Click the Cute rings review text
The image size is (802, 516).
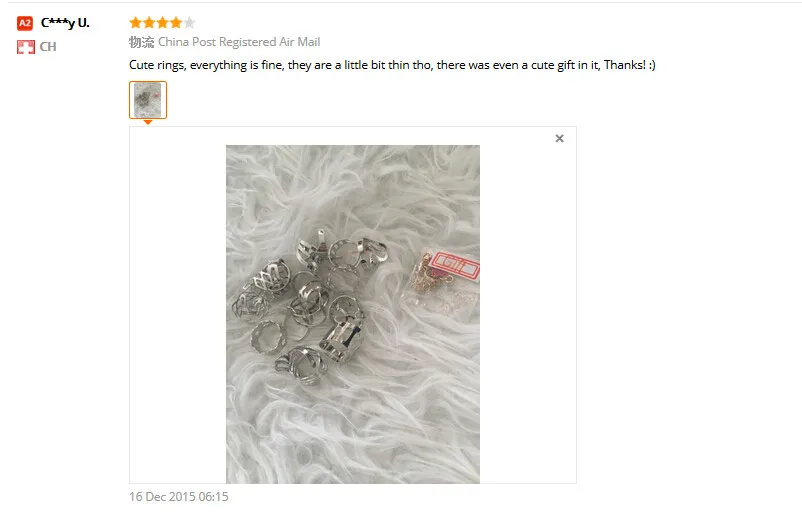(x=392, y=65)
